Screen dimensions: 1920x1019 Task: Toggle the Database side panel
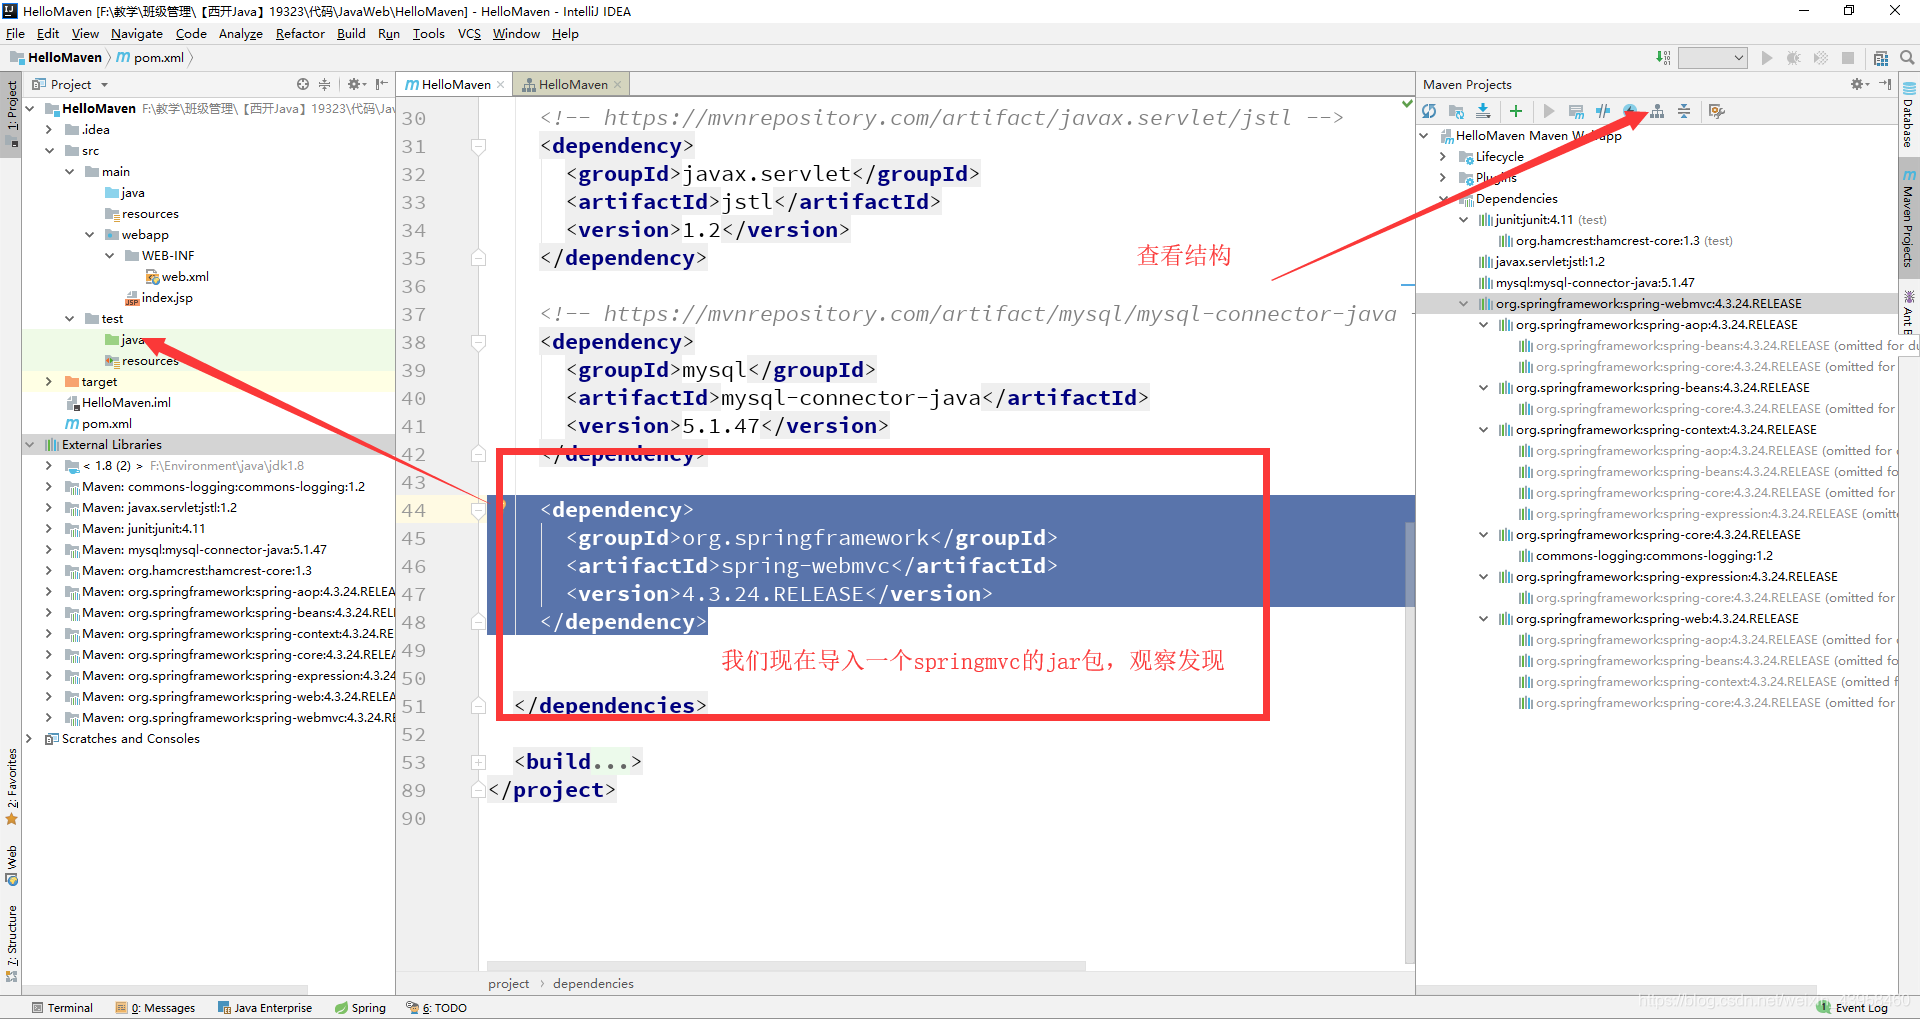coord(1908,115)
